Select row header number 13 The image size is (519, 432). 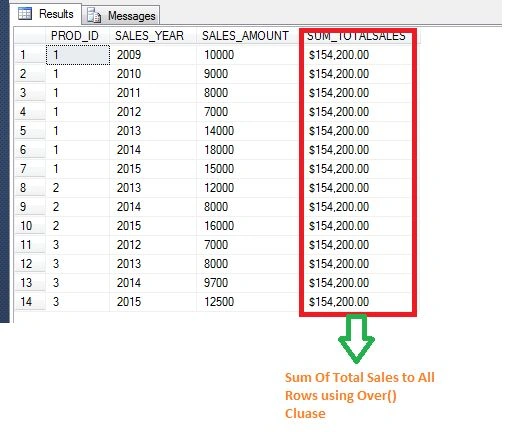(x=30, y=283)
